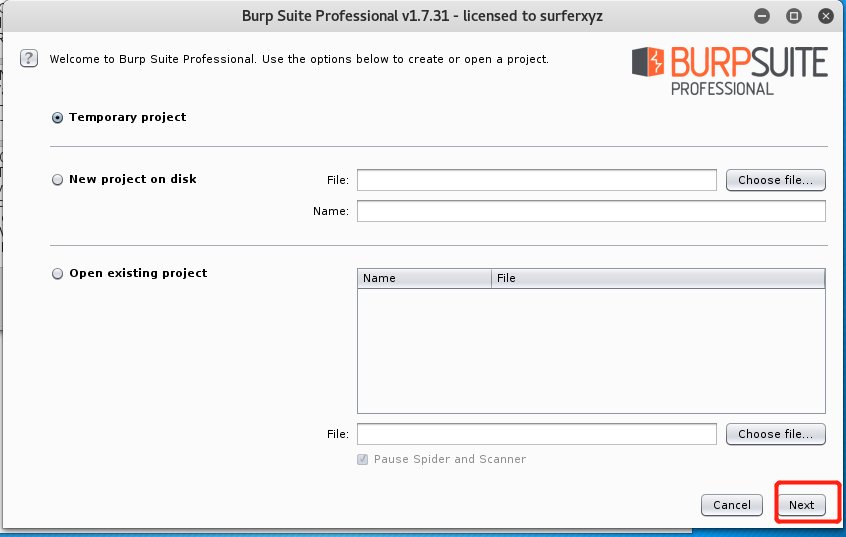The width and height of the screenshot is (846, 537).
Task: Close the Burp Suite window
Action: 825,16
